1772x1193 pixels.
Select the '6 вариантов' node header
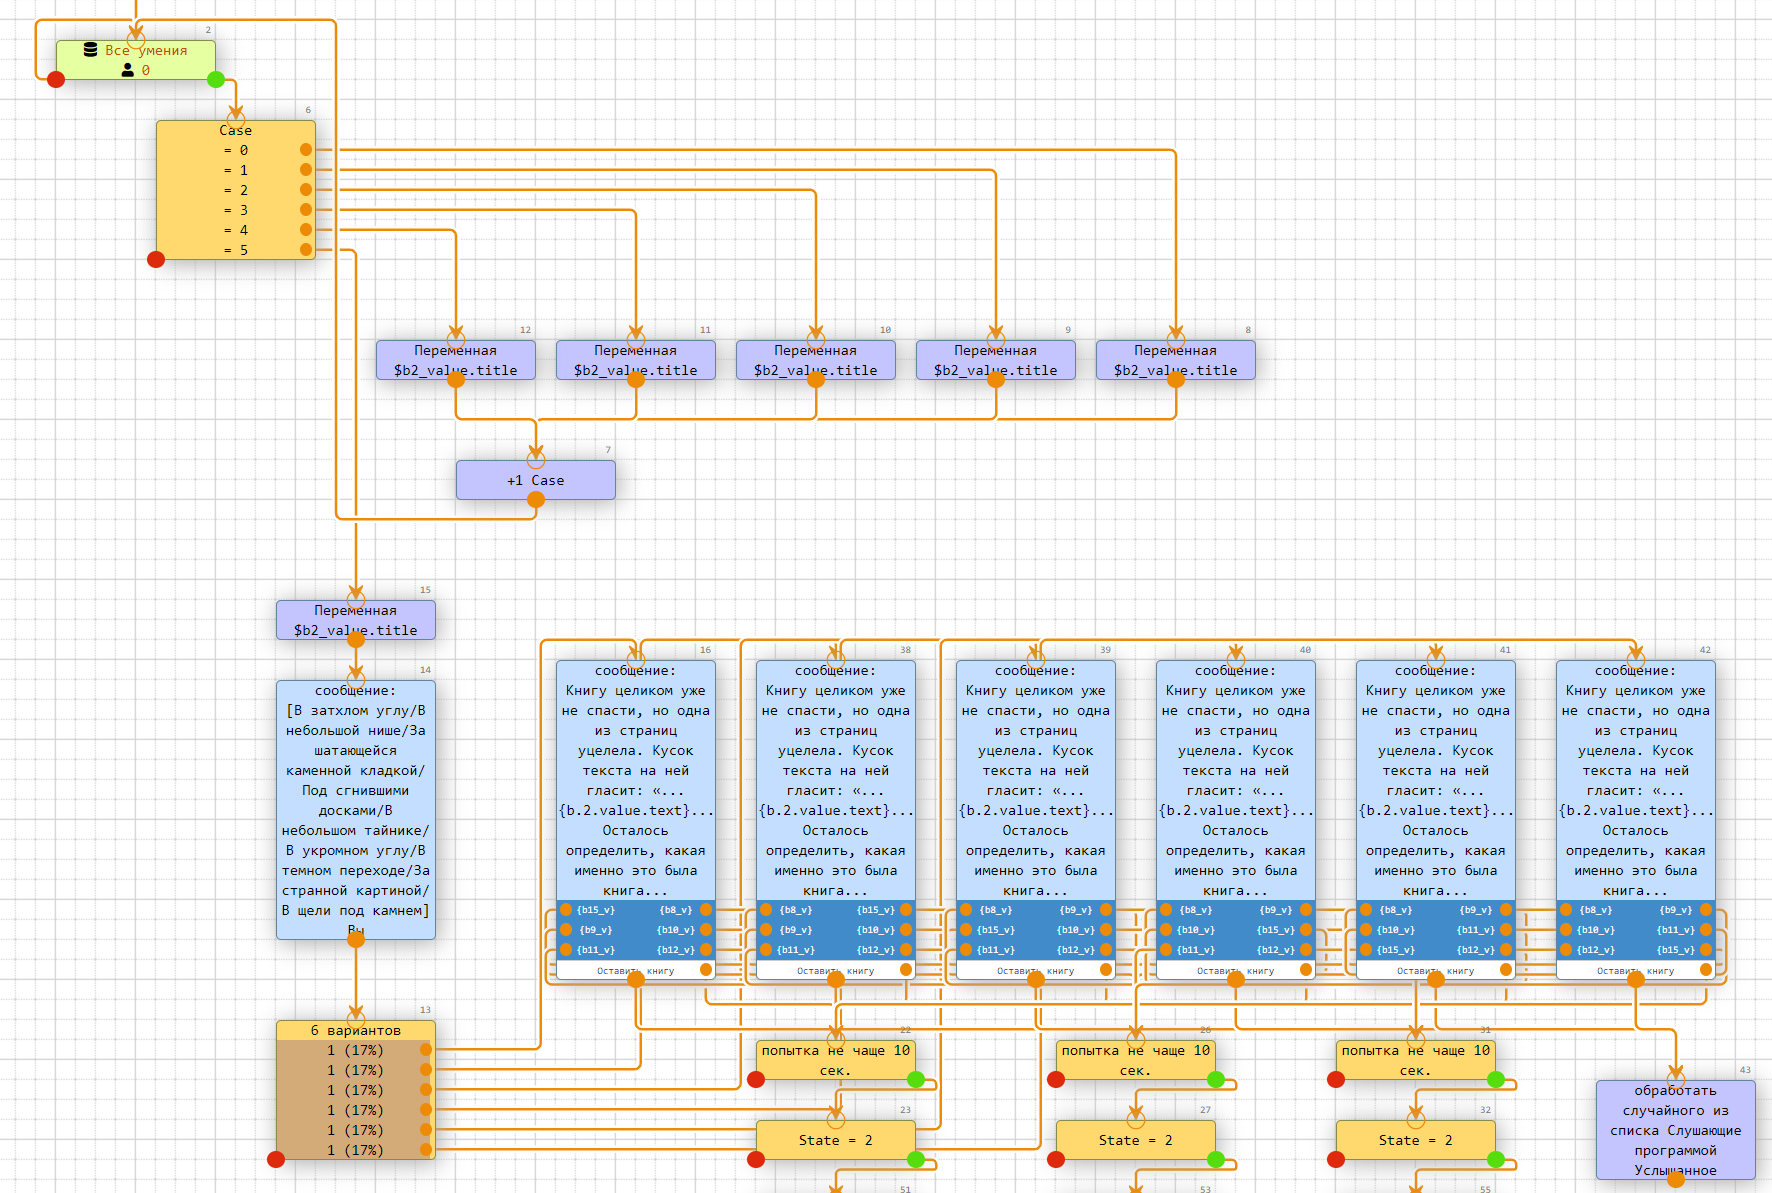(x=356, y=1030)
